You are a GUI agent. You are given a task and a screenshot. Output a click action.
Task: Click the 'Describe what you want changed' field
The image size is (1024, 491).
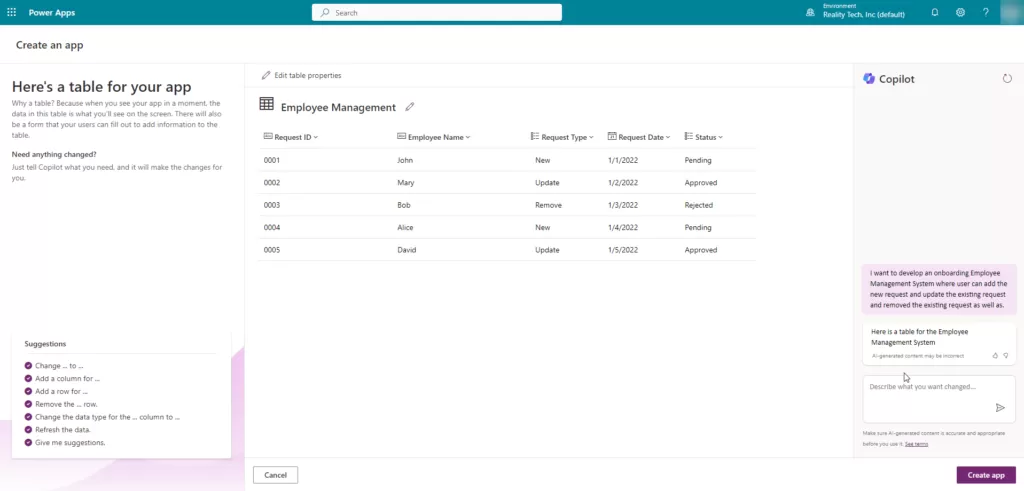coord(922,387)
